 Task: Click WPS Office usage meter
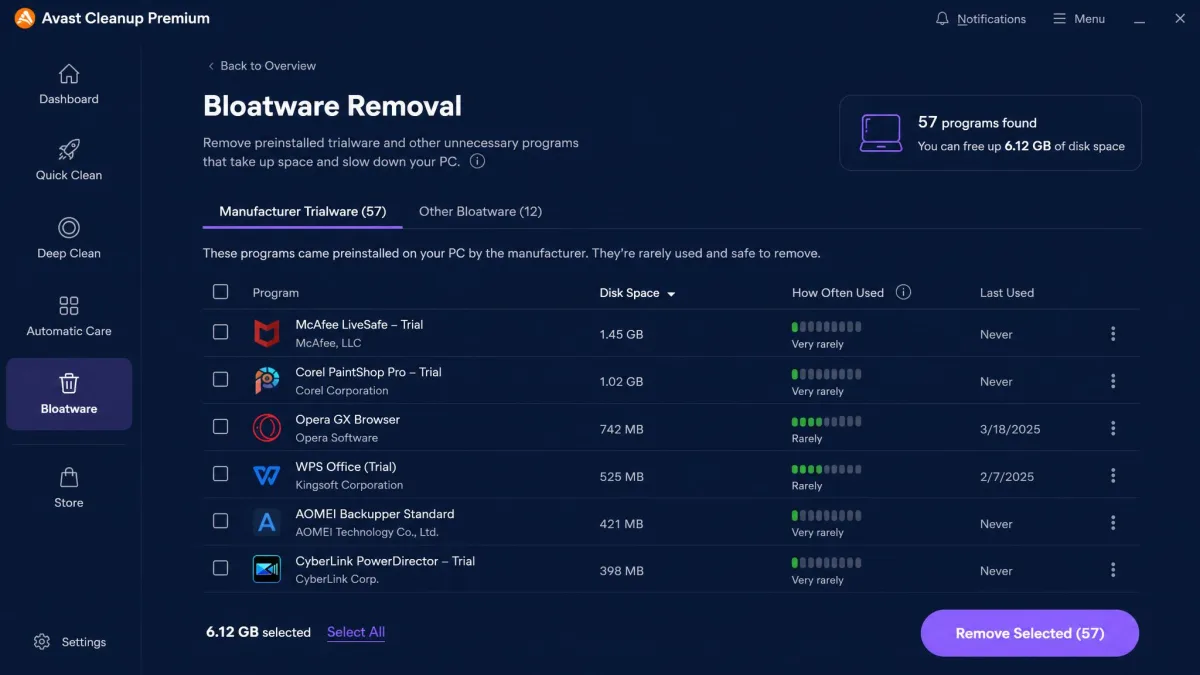(x=826, y=469)
